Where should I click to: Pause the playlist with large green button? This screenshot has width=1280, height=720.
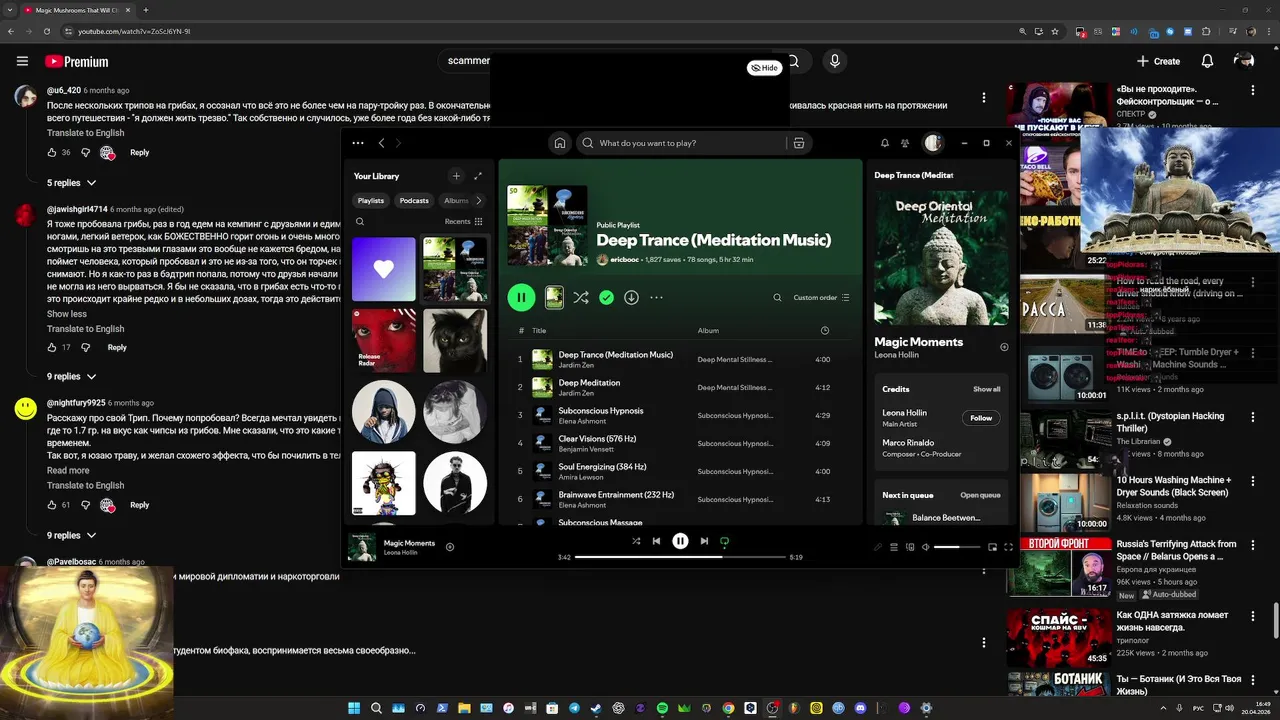521,297
